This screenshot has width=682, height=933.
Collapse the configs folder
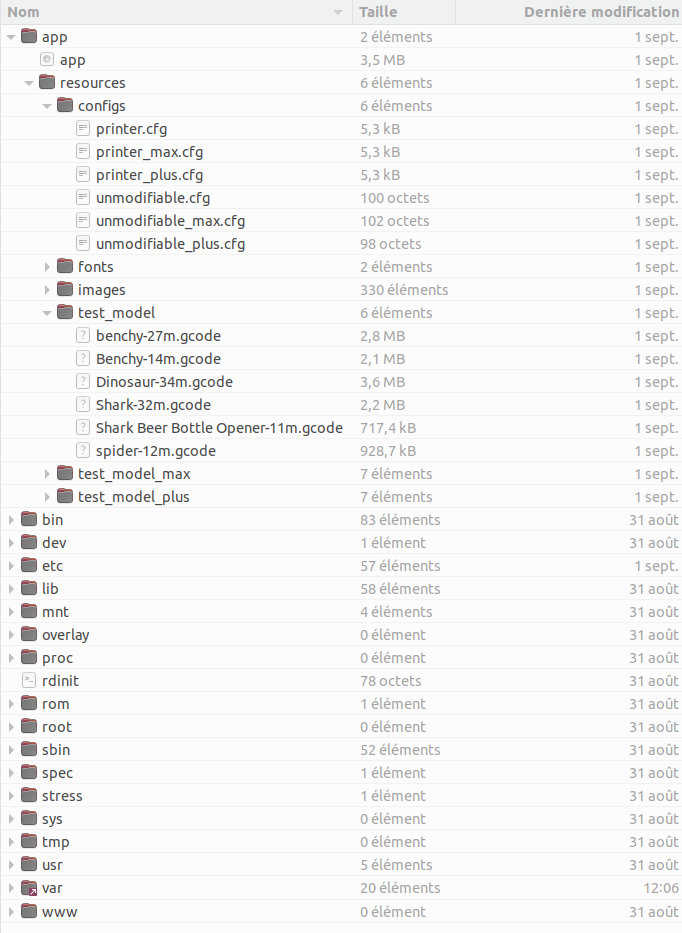click(x=47, y=106)
